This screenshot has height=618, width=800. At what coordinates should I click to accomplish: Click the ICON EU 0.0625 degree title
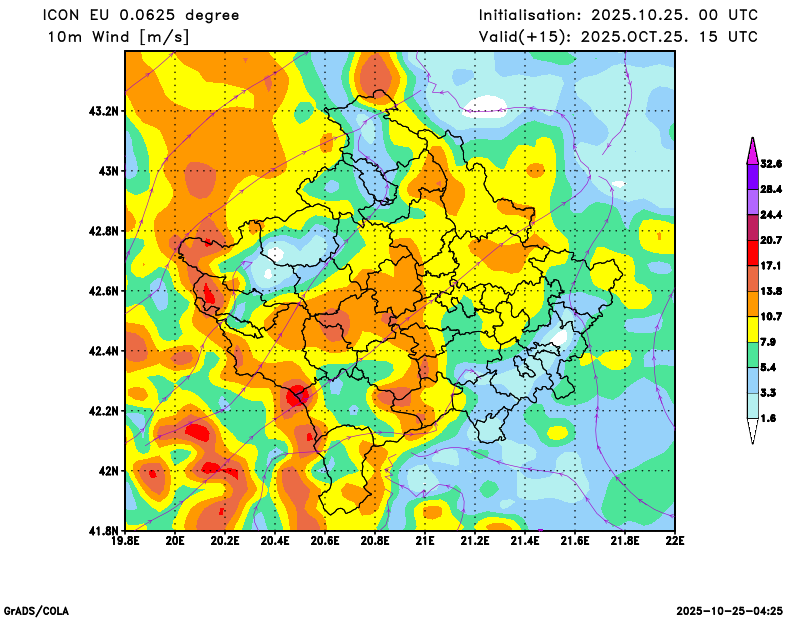(142, 15)
